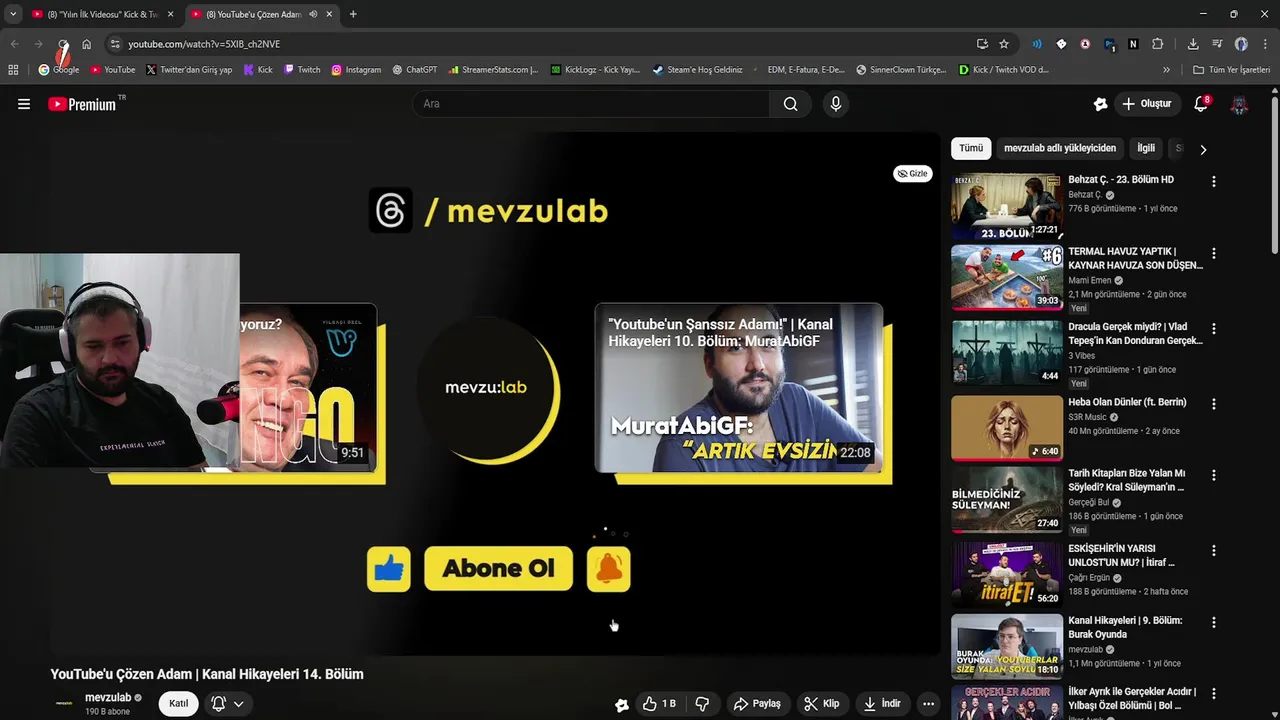
Task: Open Steam'e Hoş Geldiniz bookmark
Action: 697,70
